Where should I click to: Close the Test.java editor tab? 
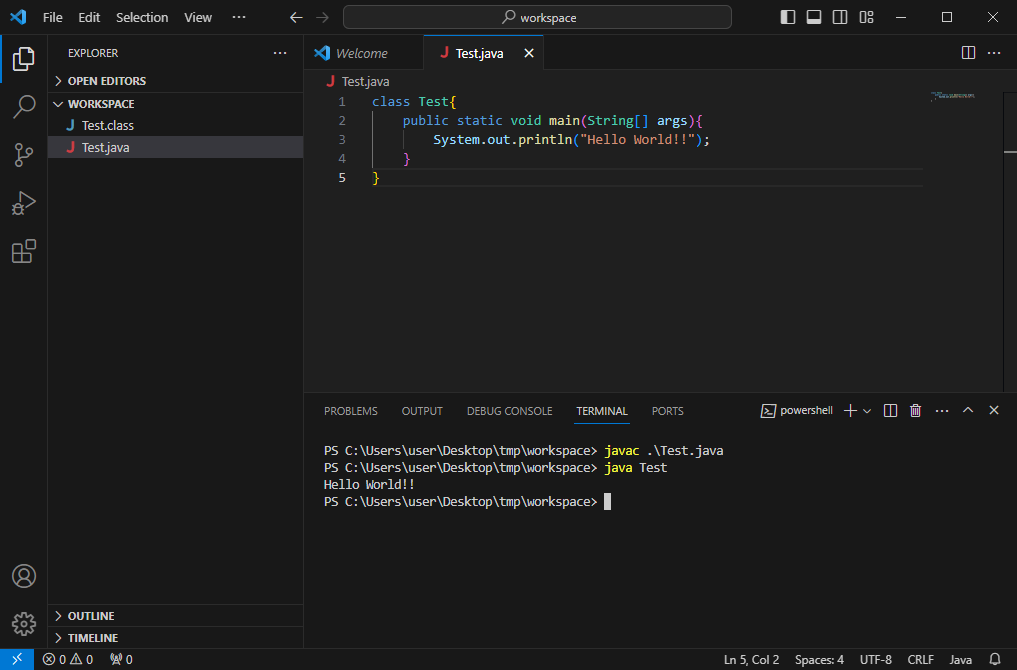529,53
